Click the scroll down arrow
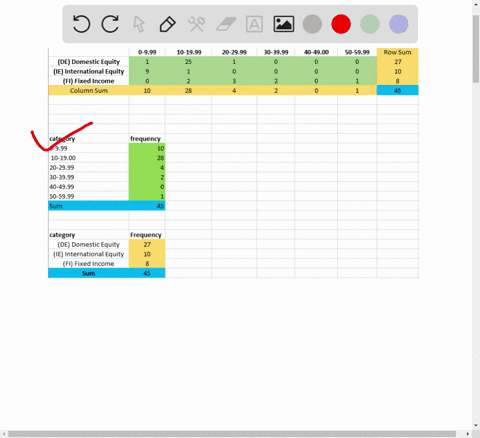Screen dimensions: 480x438 coord(476,426)
